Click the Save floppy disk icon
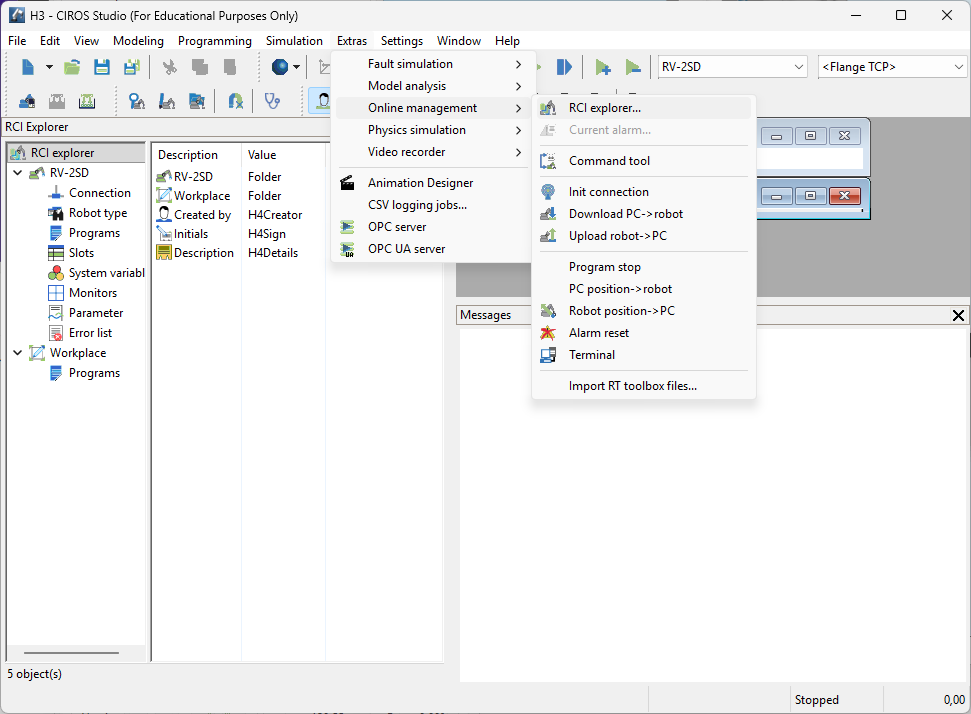The image size is (971, 714). (x=102, y=67)
